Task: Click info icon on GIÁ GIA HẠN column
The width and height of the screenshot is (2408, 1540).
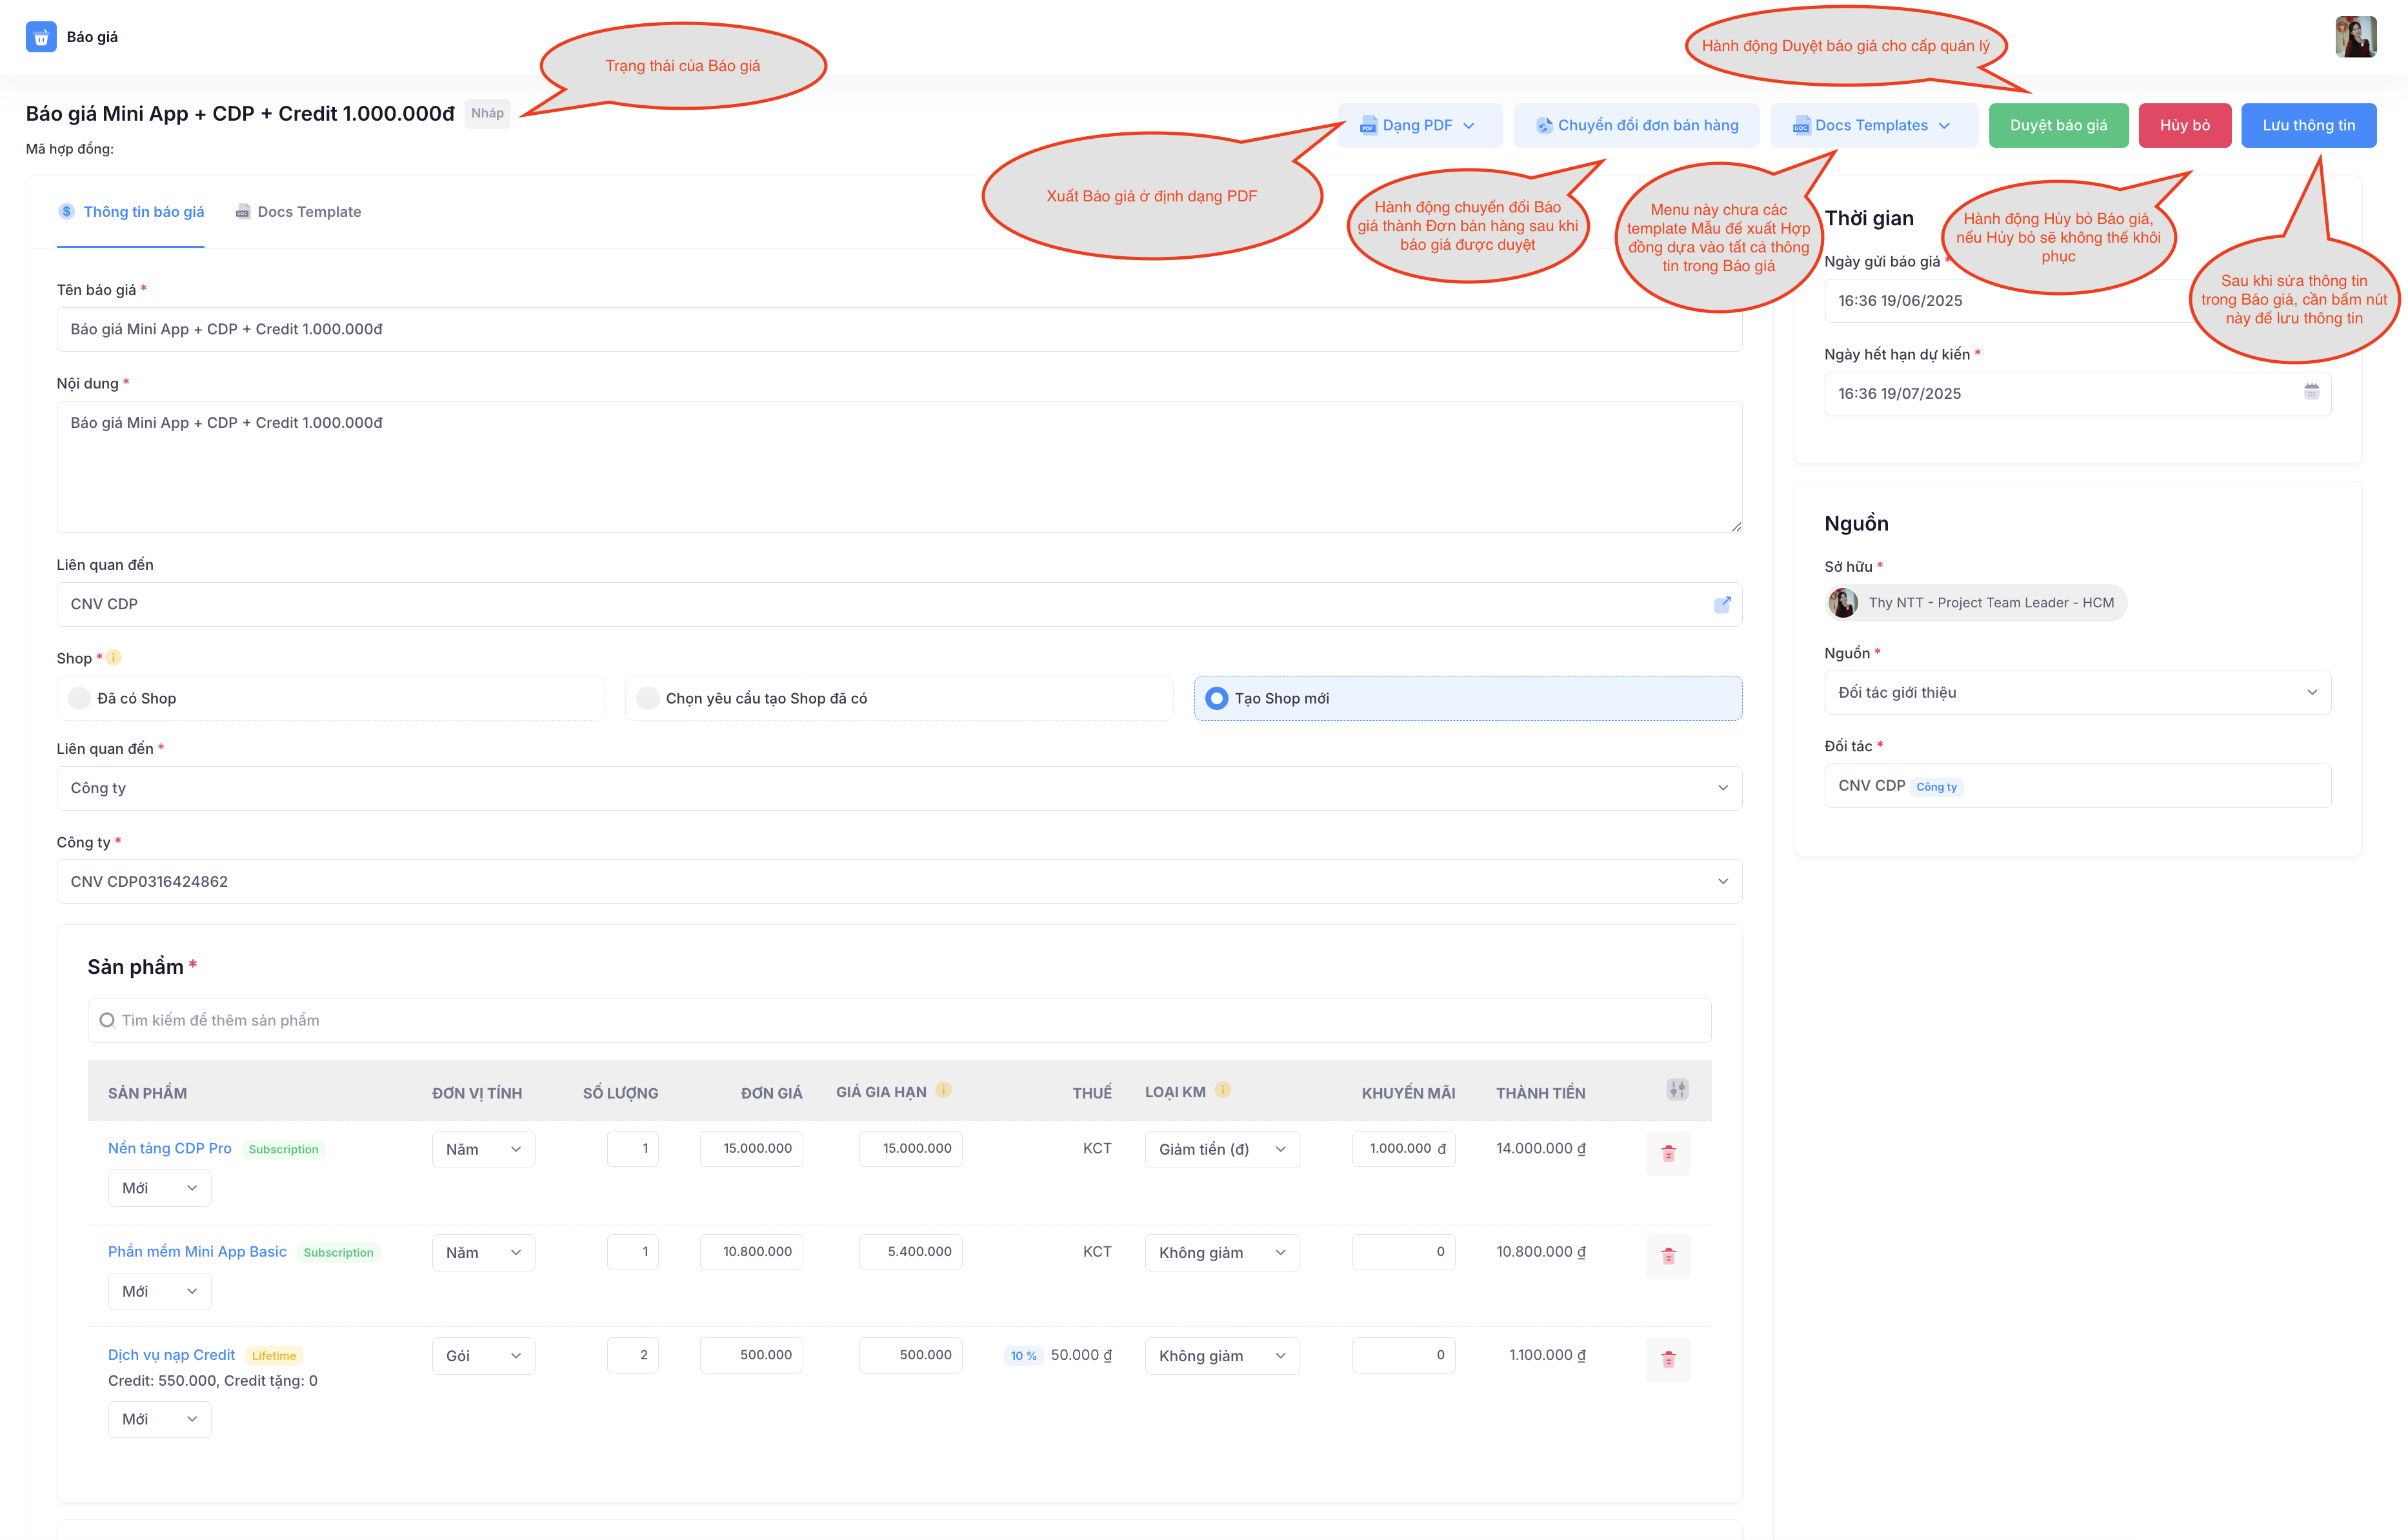Action: coord(943,1091)
